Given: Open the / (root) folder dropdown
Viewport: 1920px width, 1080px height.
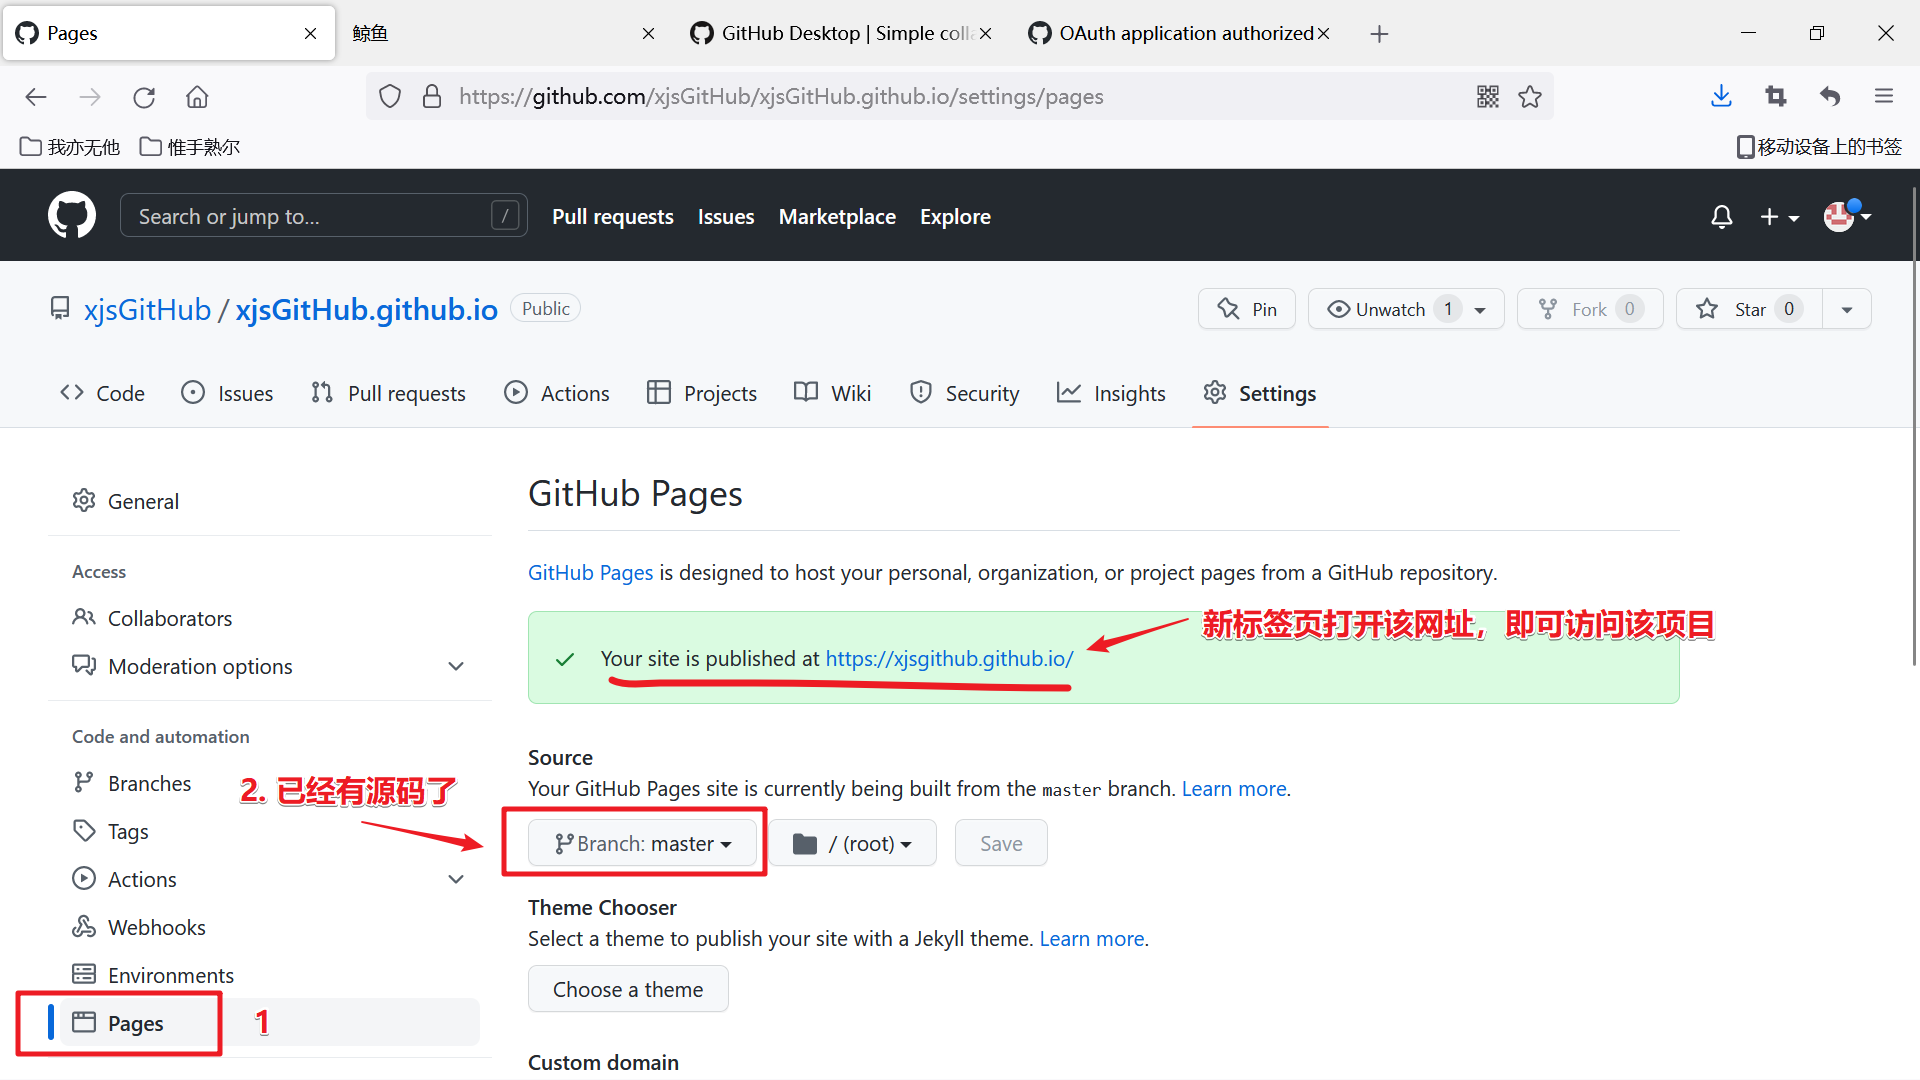Looking at the screenshot, I should [853, 843].
